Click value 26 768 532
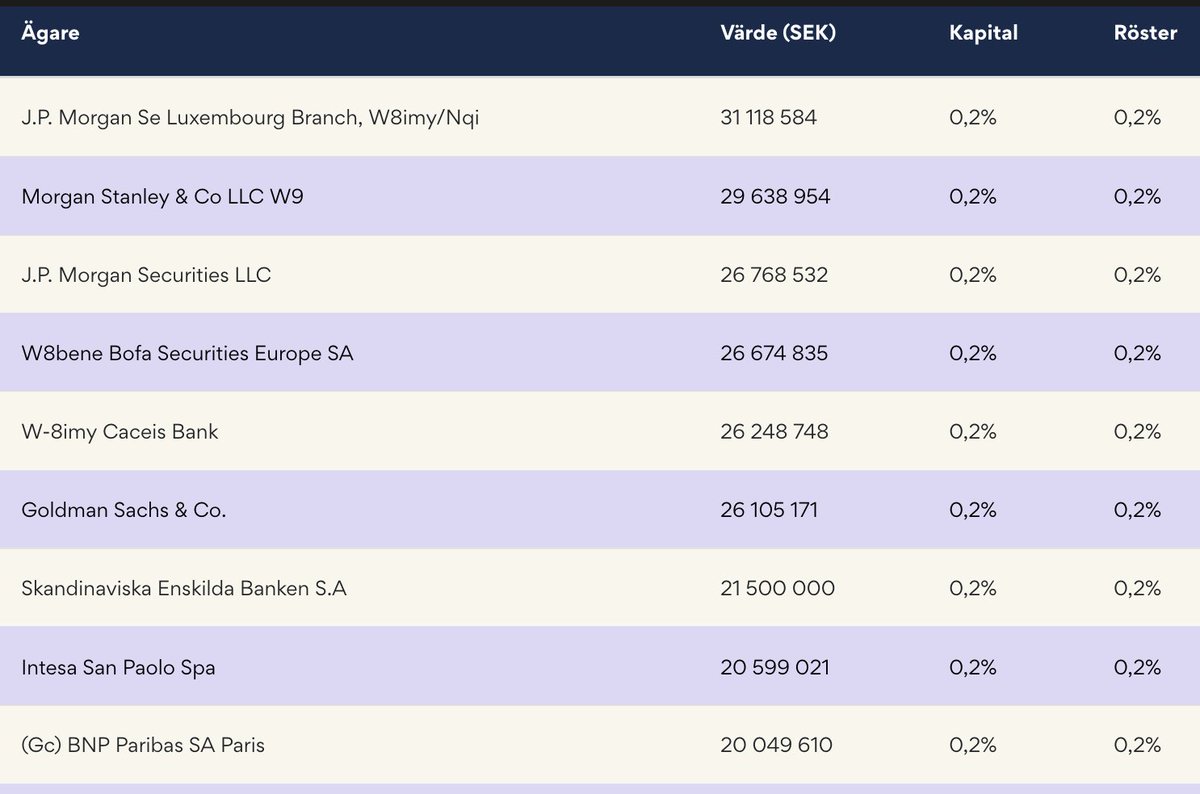Image resolution: width=1200 pixels, height=794 pixels. click(x=774, y=275)
